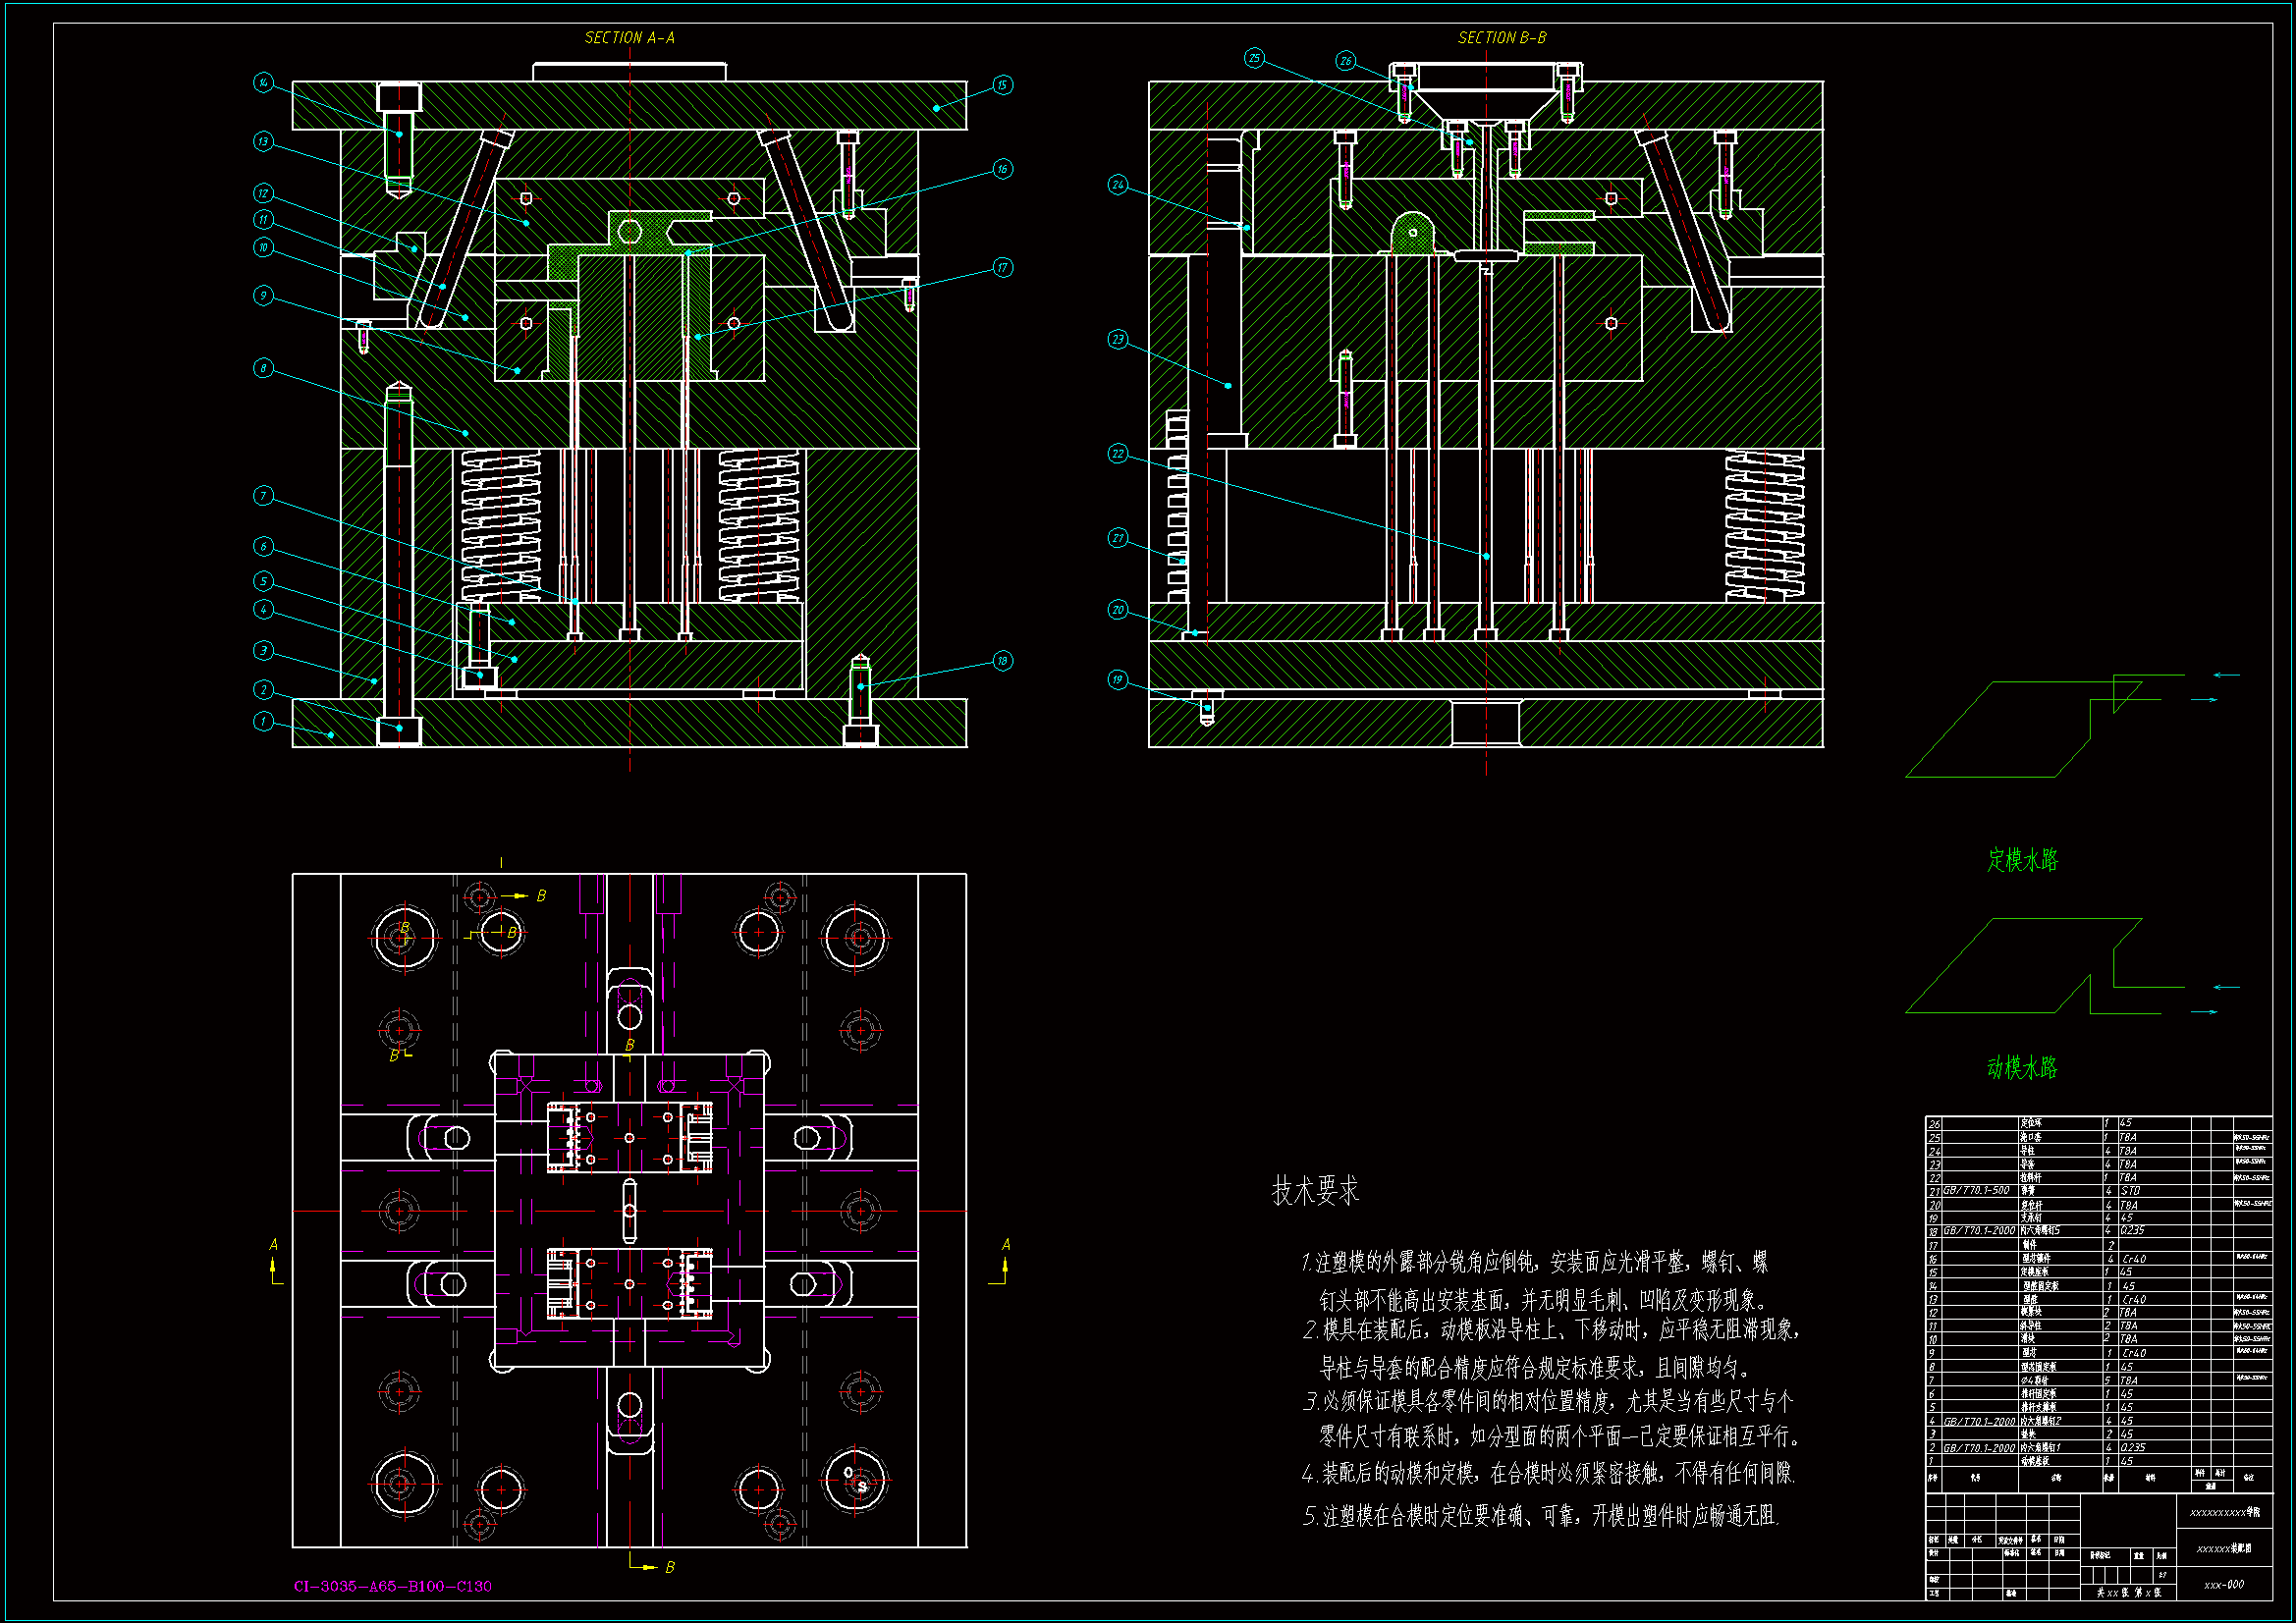Select part balloon number 8
Screen dimensions: 2296x1623
[x=263, y=368]
